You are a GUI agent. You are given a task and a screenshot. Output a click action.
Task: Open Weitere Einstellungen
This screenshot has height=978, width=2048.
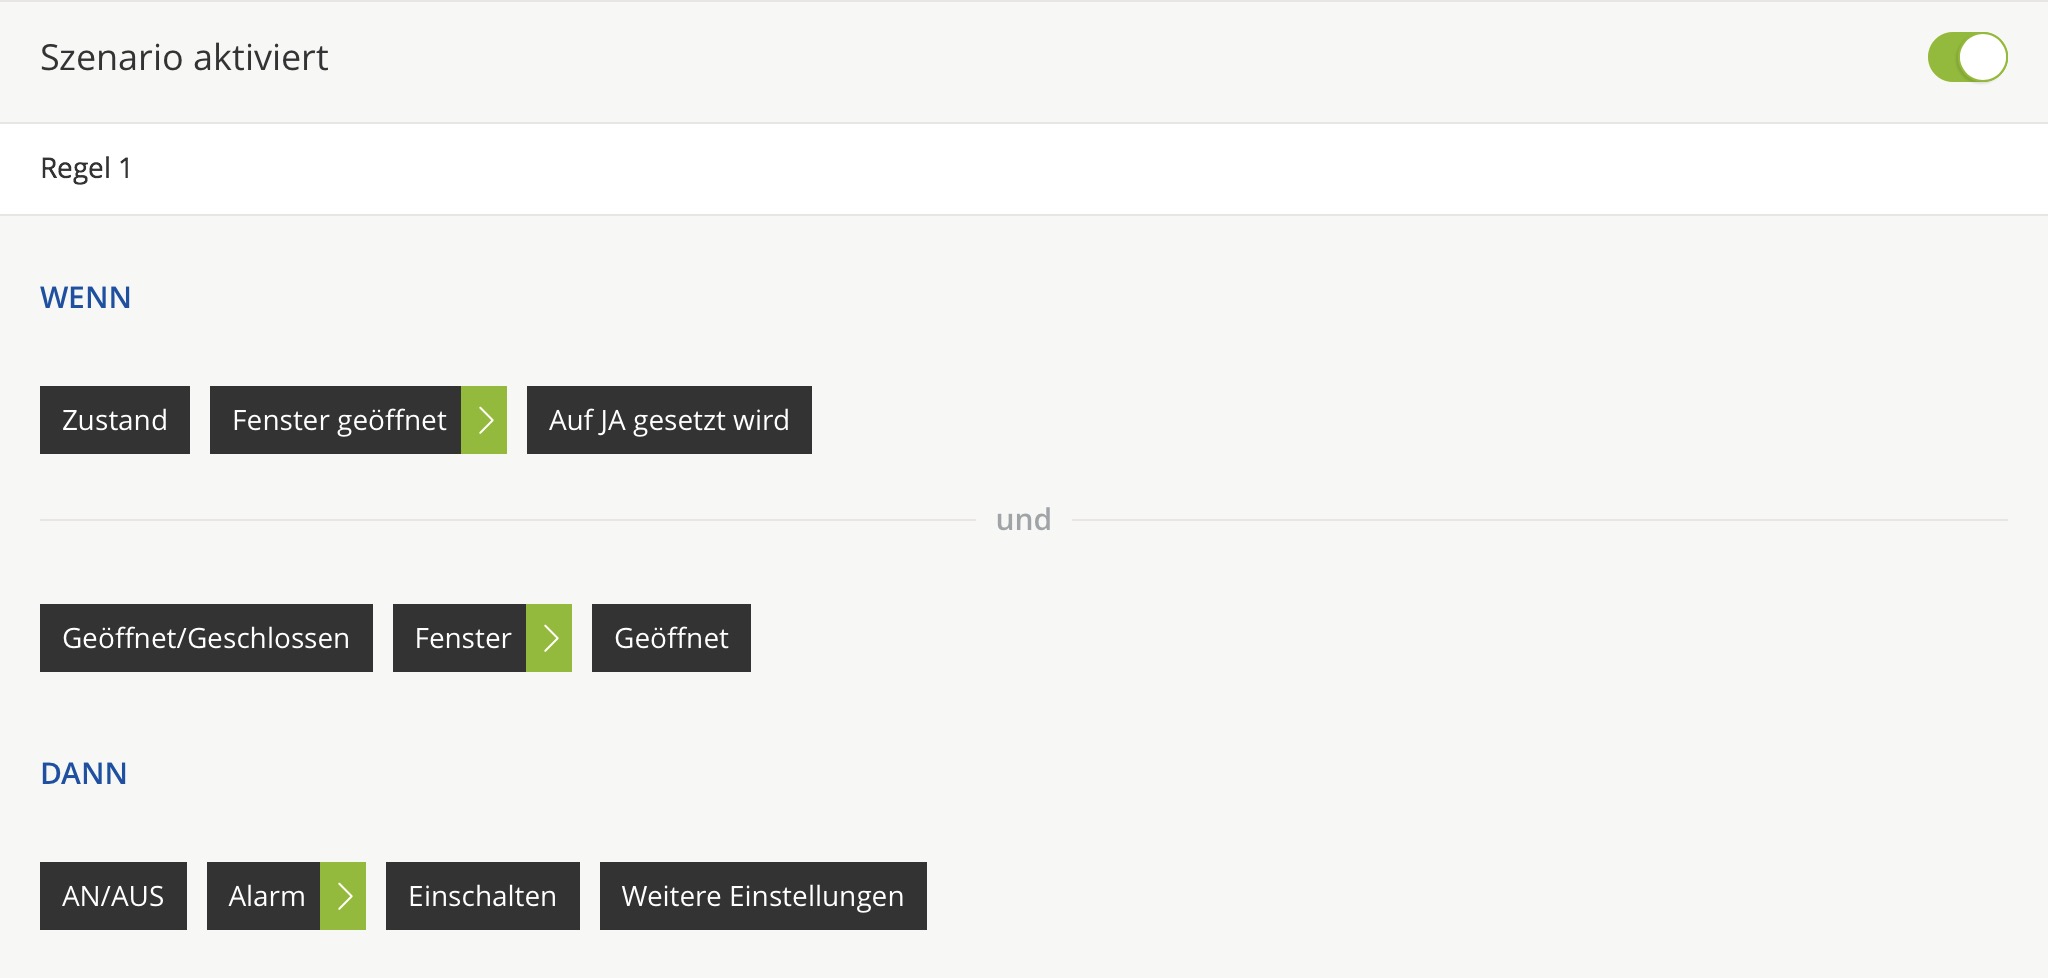coord(763,896)
